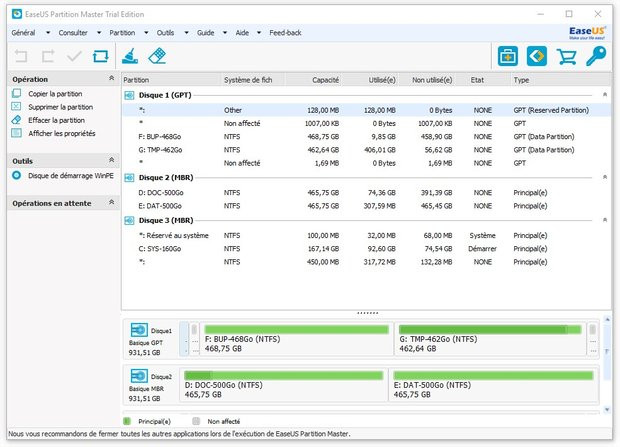Click the key activation icon
This screenshot has height=447, width=620.
[596, 56]
